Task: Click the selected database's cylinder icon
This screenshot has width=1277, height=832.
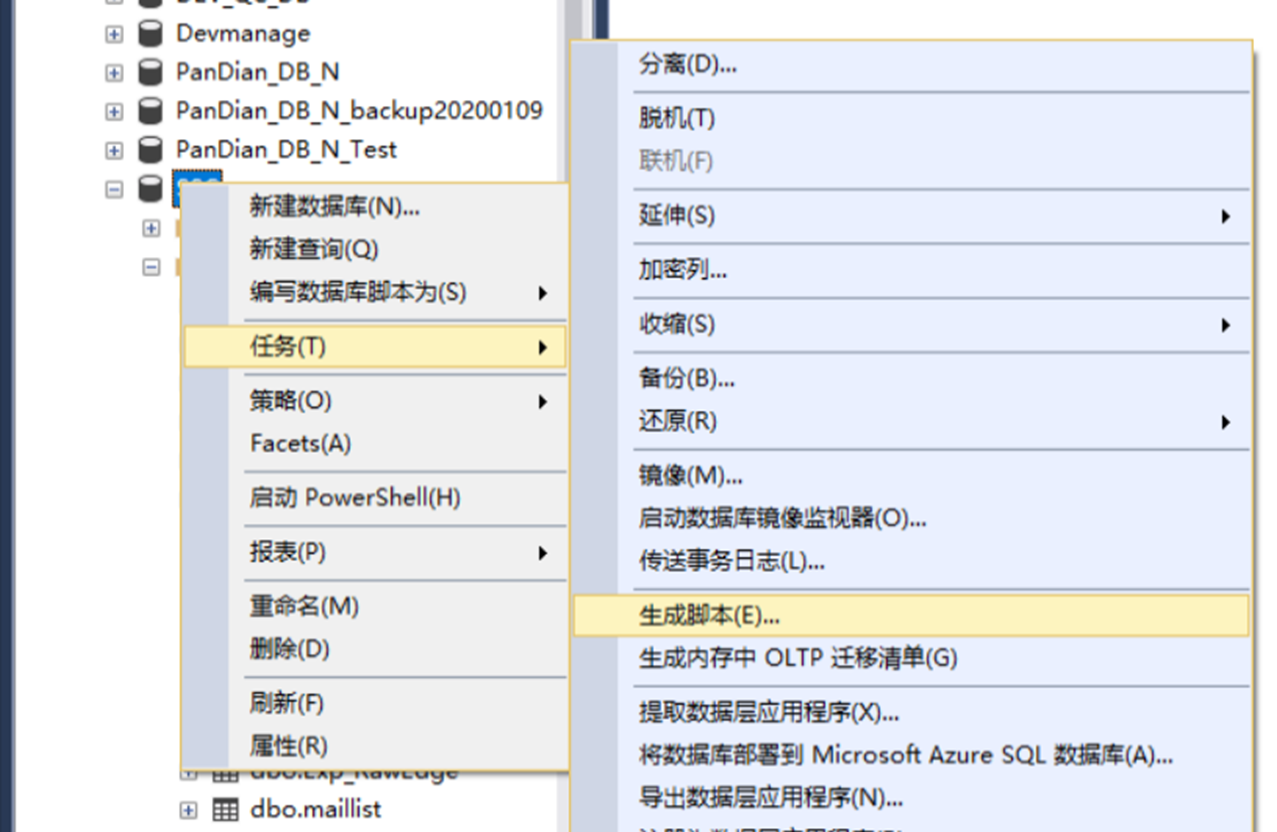Action: (150, 188)
